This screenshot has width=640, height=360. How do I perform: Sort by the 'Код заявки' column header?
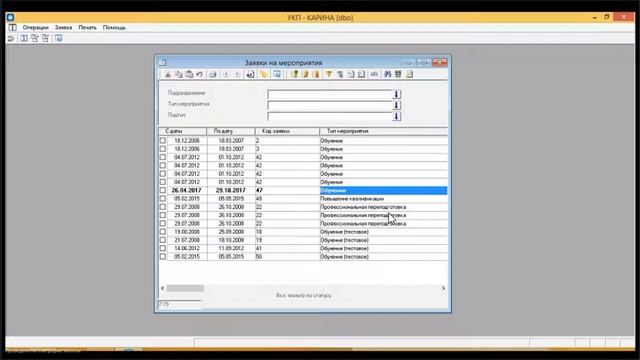pos(287,131)
